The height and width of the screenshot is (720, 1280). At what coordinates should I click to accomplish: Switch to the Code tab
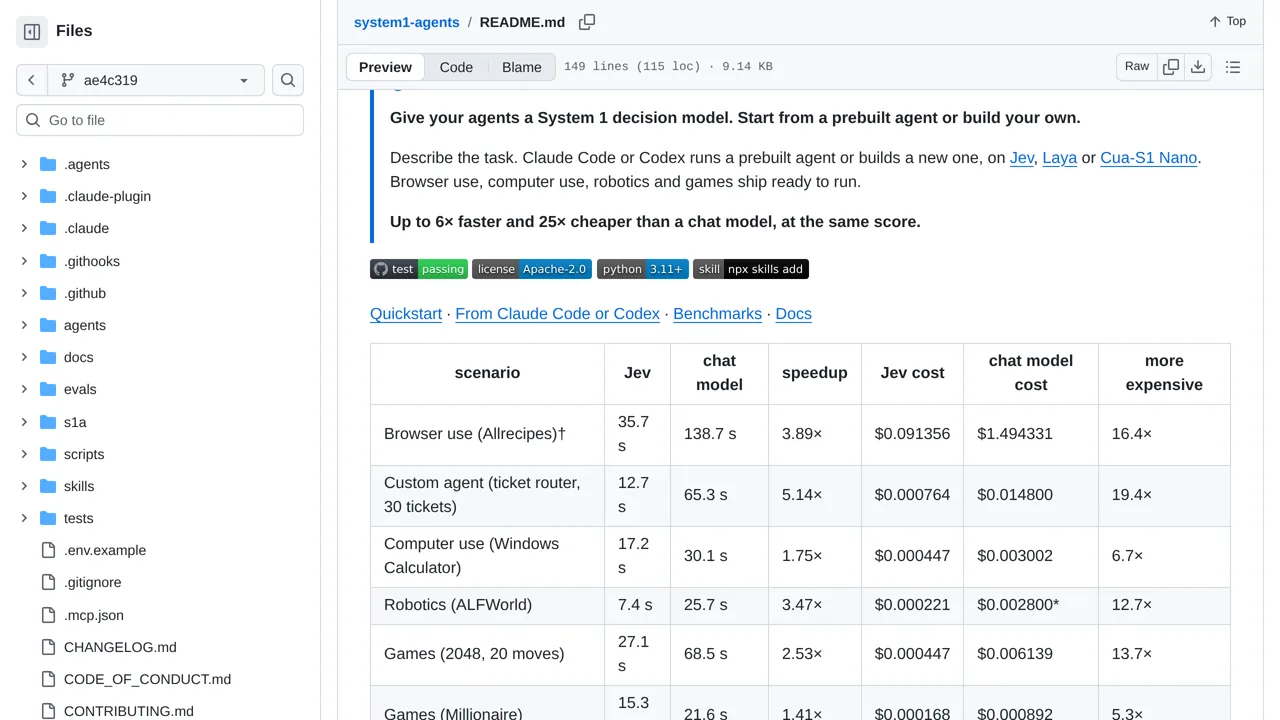point(456,67)
